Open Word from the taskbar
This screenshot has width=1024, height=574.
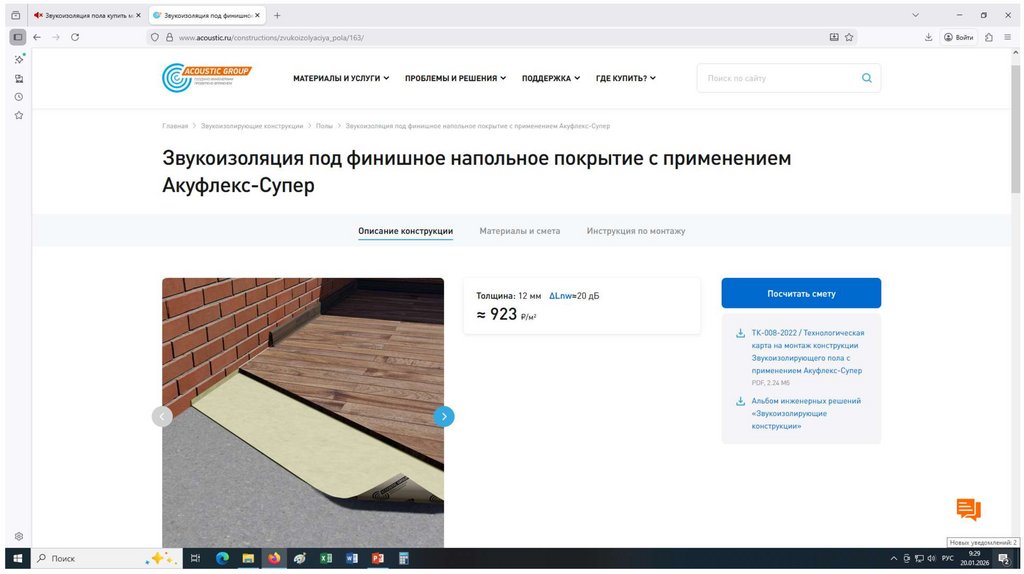352,558
